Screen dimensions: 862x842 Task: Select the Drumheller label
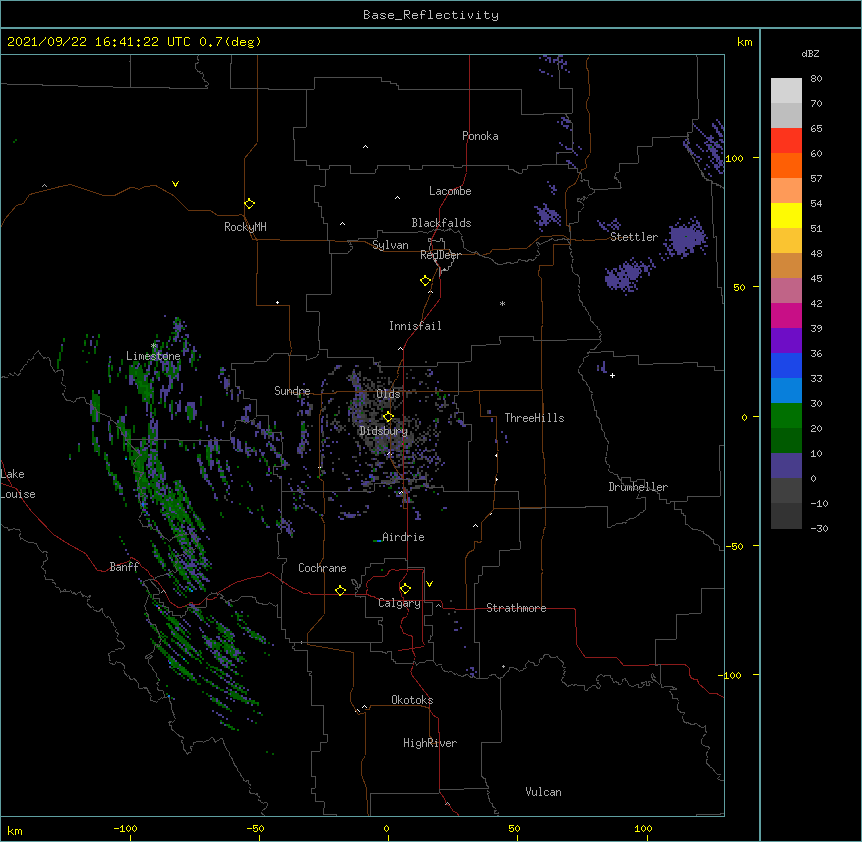[638, 487]
